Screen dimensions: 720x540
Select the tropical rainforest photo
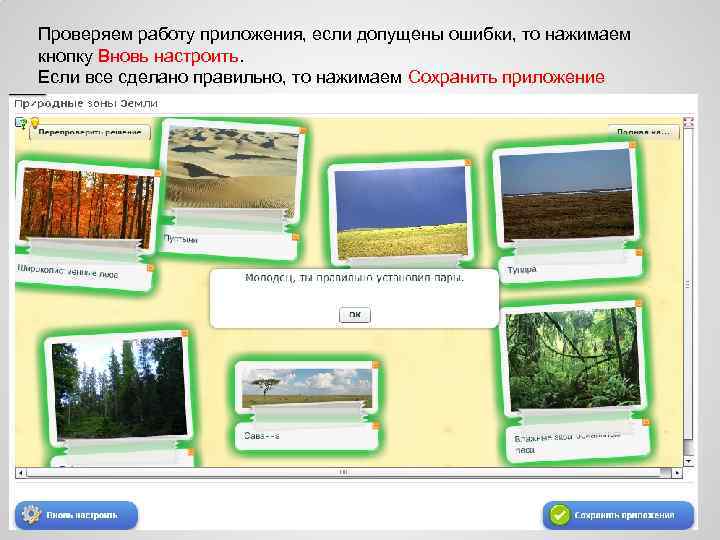coord(573,360)
